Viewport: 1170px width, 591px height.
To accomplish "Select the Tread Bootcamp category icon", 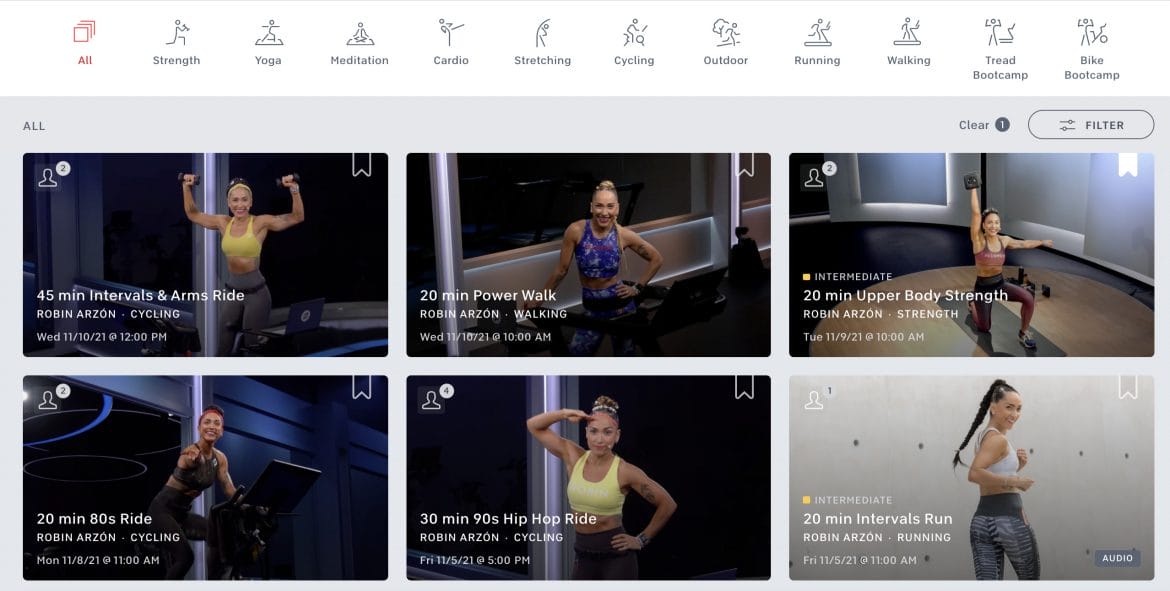I will point(1000,33).
